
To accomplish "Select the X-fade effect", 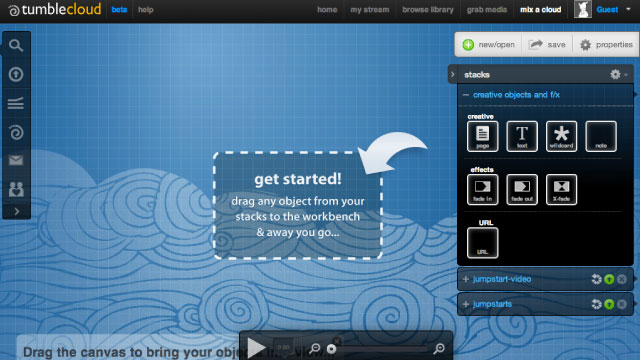I will (562, 189).
